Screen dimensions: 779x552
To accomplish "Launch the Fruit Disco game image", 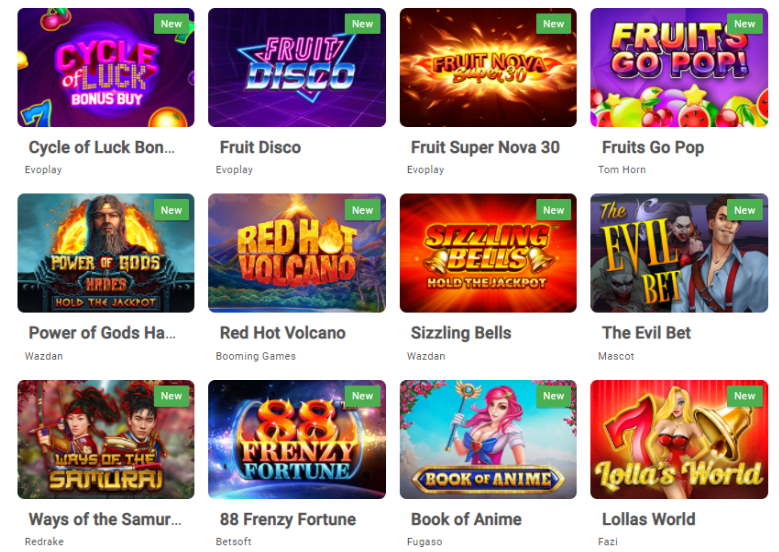I will point(296,68).
